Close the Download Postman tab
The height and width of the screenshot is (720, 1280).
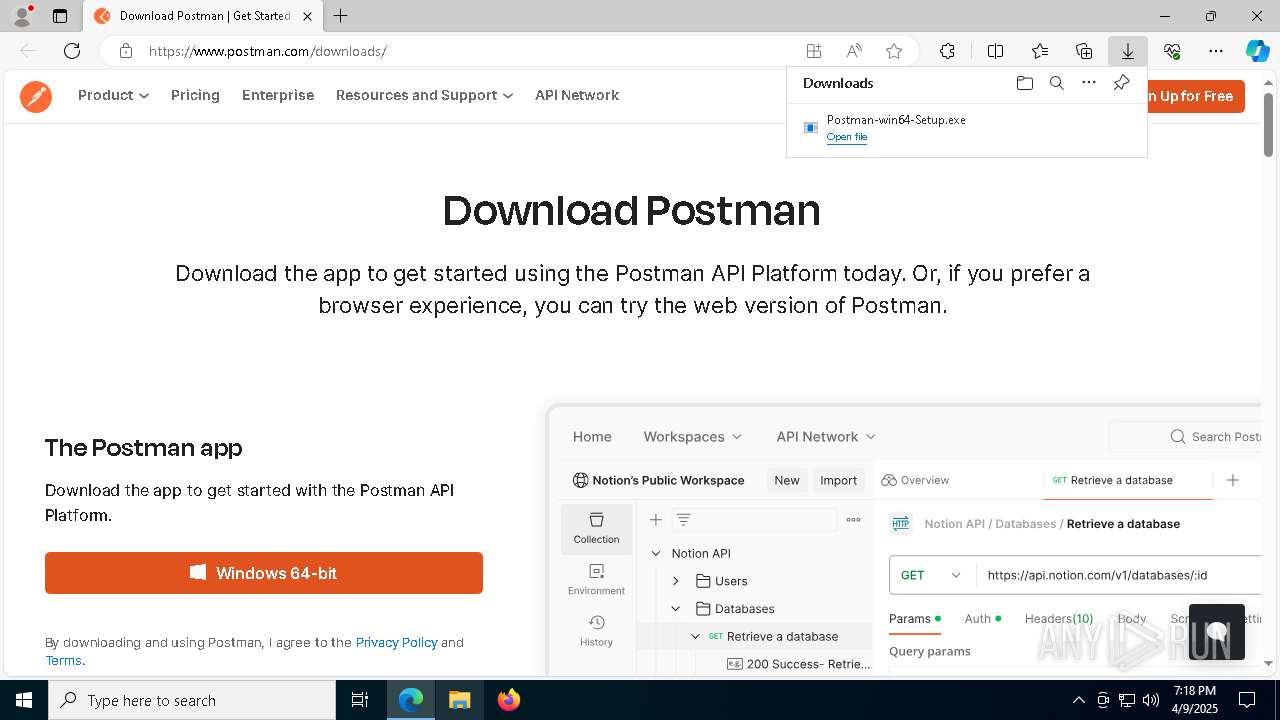(x=307, y=16)
